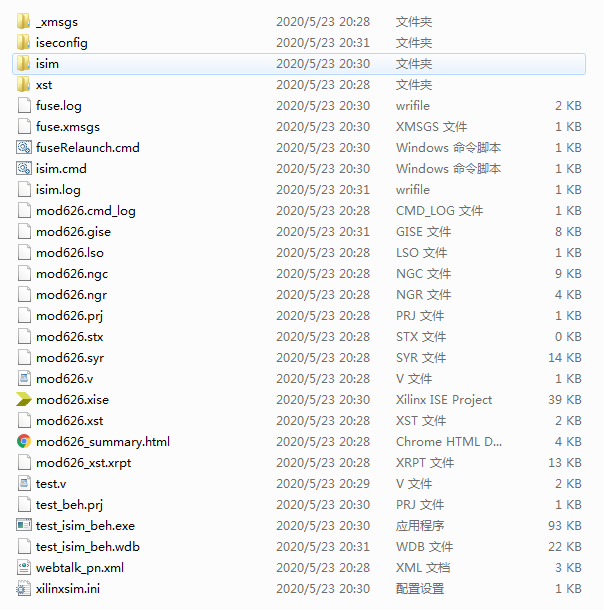The height and width of the screenshot is (610, 604).
Task: Click the 'XMSGS 文件' type cell
Action: pyautogui.click(x=432, y=127)
